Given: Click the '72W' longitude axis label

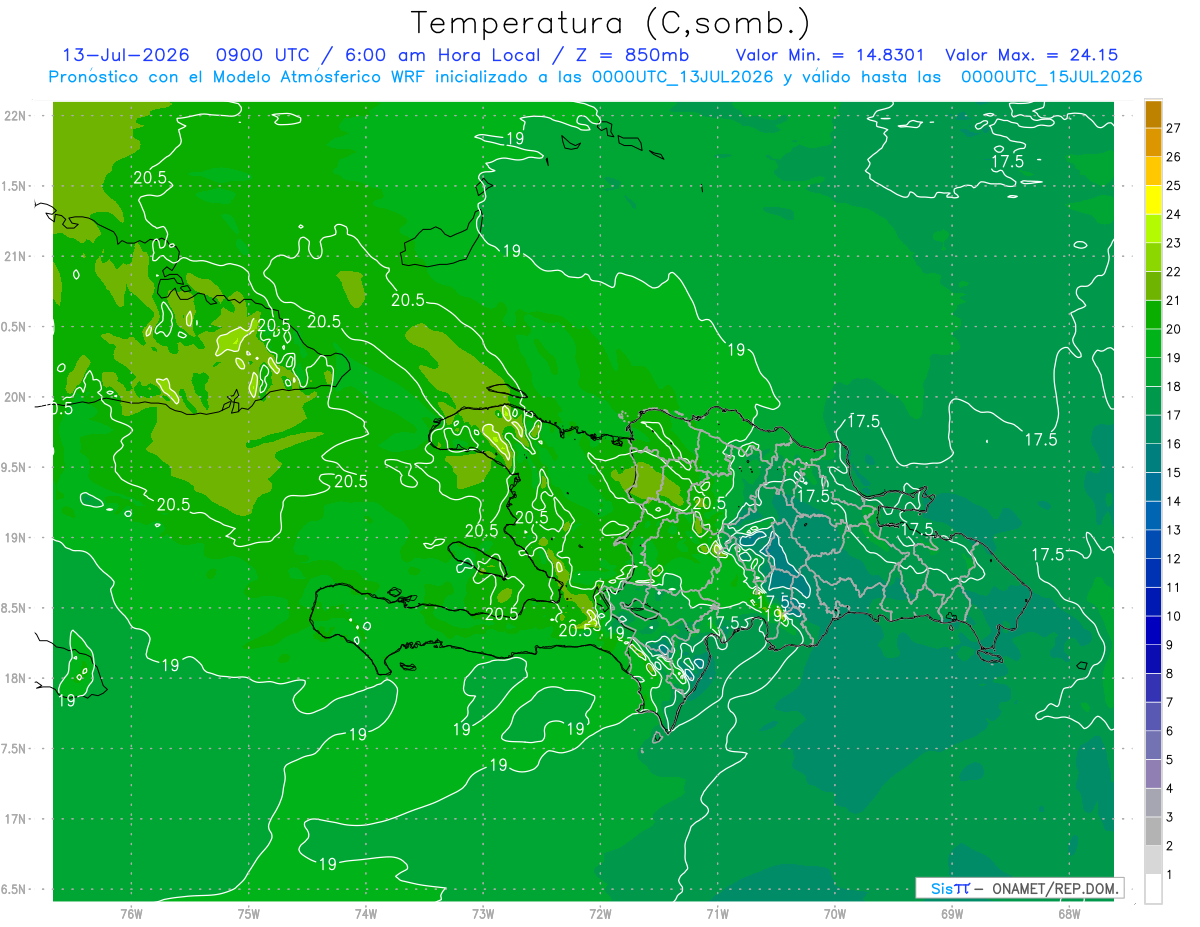Looking at the screenshot, I should pos(600,913).
